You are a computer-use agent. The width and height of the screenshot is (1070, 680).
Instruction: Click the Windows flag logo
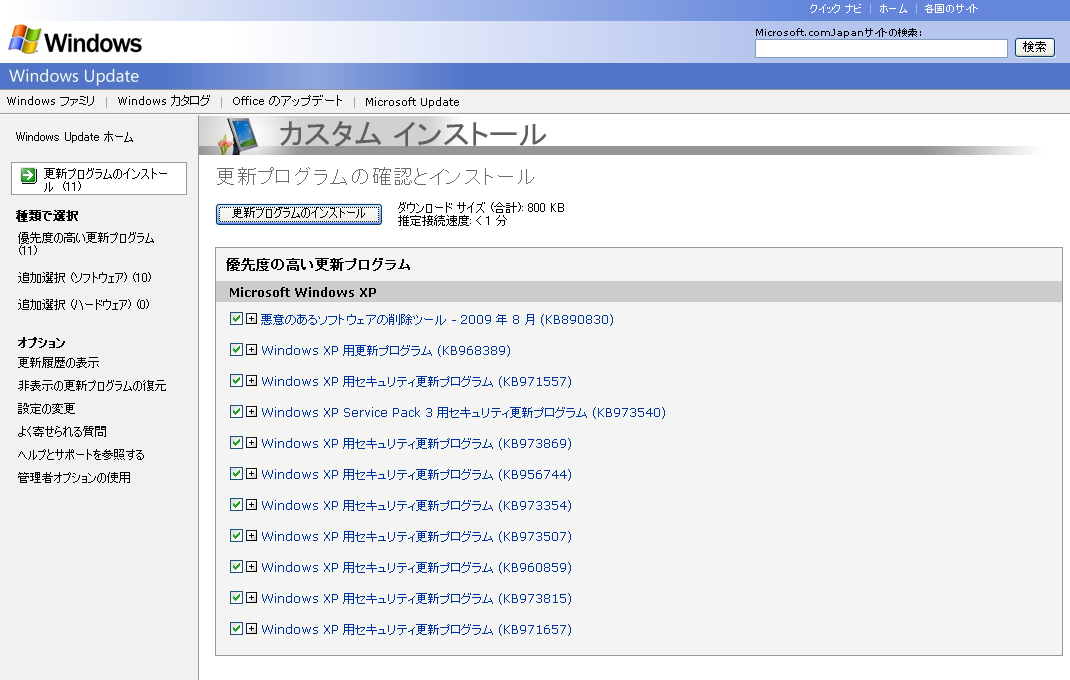[25, 40]
